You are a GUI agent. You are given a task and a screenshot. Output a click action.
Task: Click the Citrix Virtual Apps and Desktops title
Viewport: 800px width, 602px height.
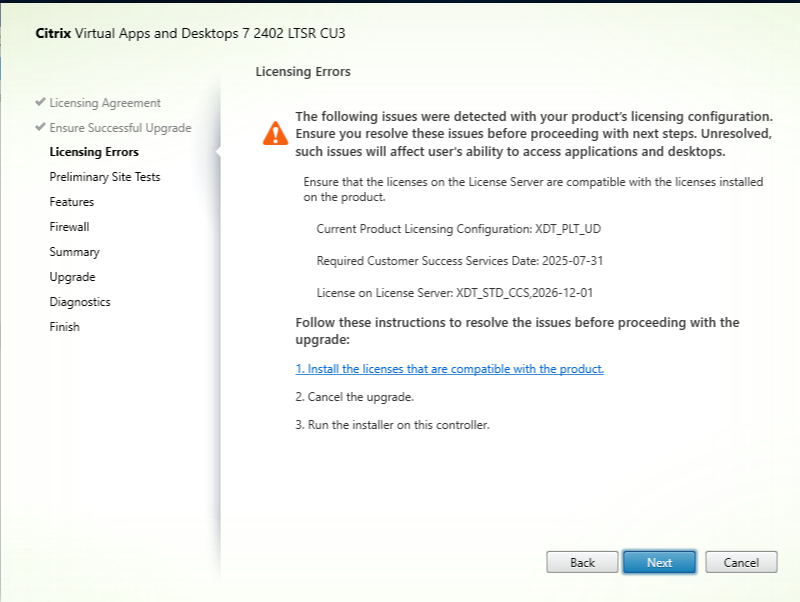[x=191, y=33]
